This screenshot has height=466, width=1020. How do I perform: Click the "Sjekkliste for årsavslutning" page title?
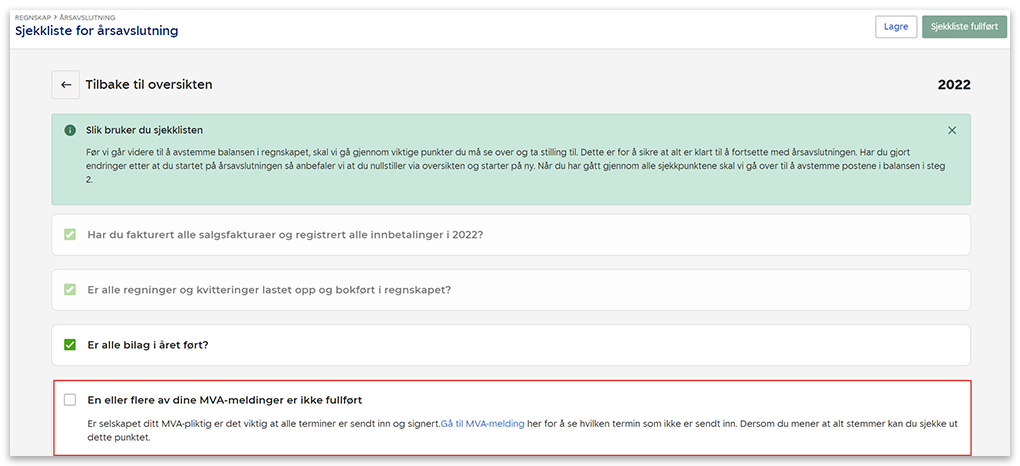click(x=96, y=31)
